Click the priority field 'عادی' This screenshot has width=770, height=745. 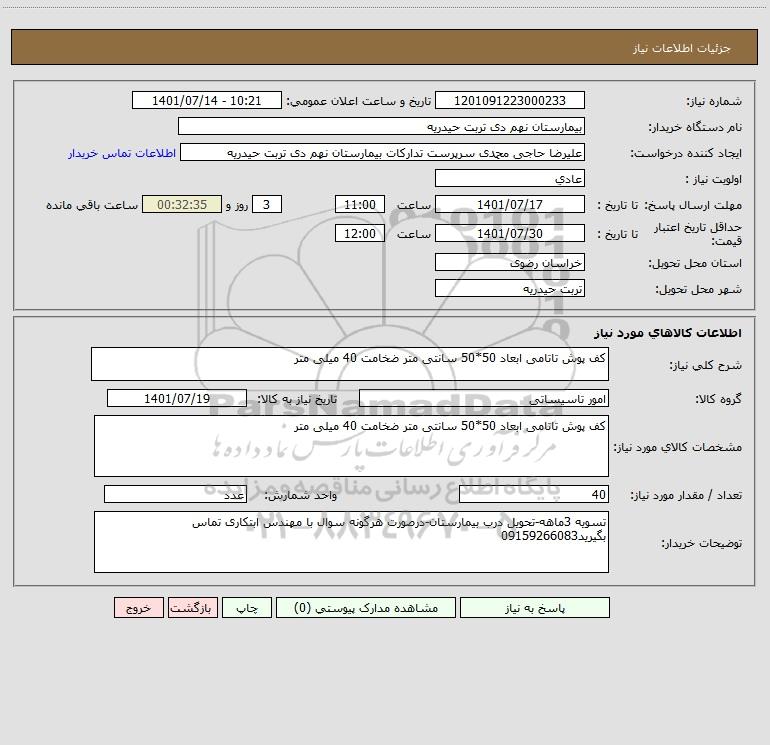[510, 178]
